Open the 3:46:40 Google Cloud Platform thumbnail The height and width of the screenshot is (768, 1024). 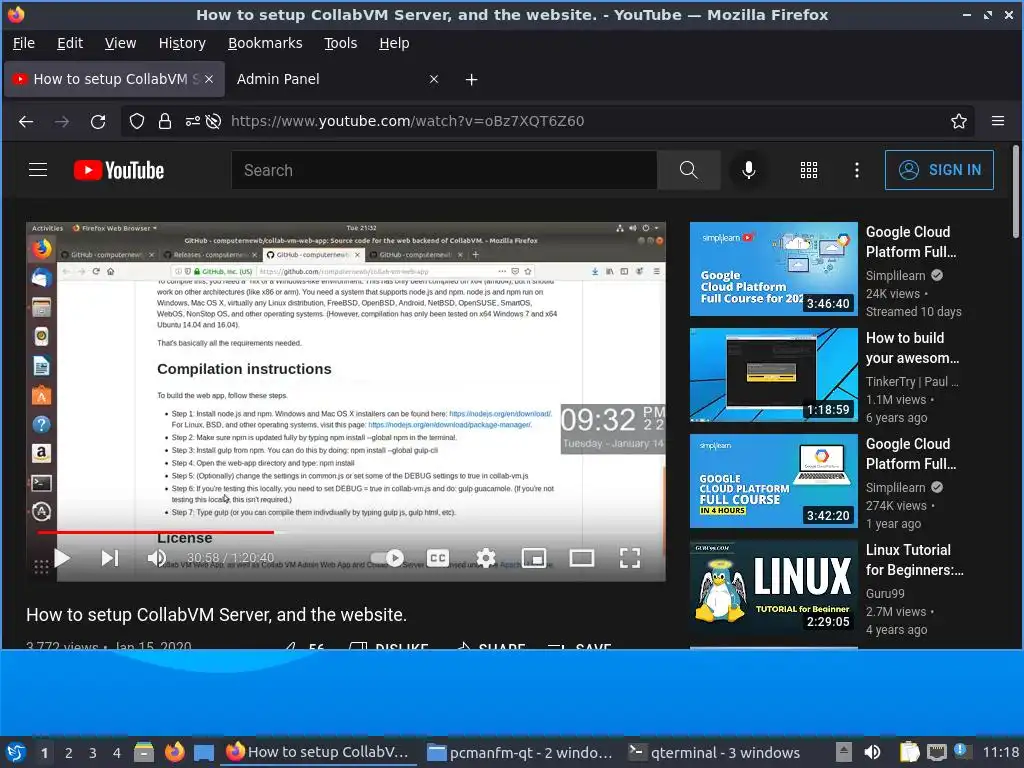click(x=773, y=268)
